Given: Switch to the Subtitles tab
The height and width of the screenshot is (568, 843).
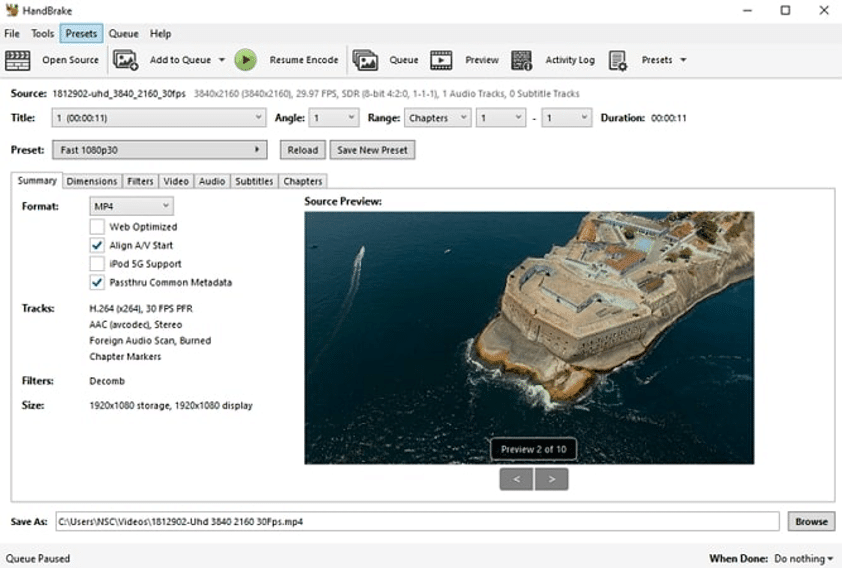Looking at the screenshot, I should coord(254,181).
